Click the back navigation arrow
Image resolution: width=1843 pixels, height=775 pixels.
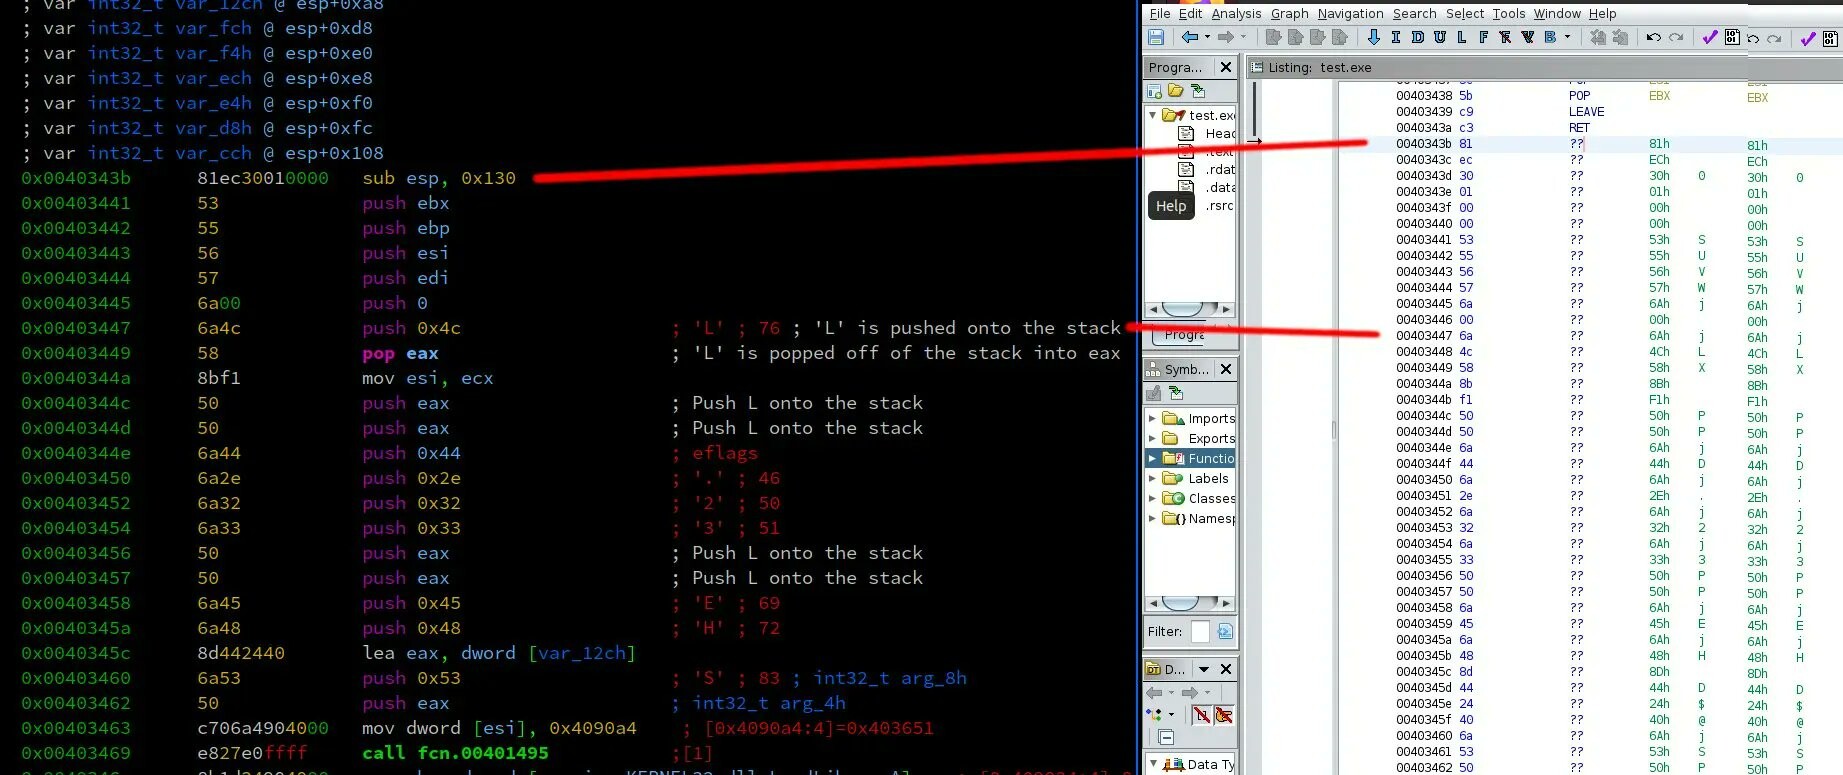point(1189,38)
